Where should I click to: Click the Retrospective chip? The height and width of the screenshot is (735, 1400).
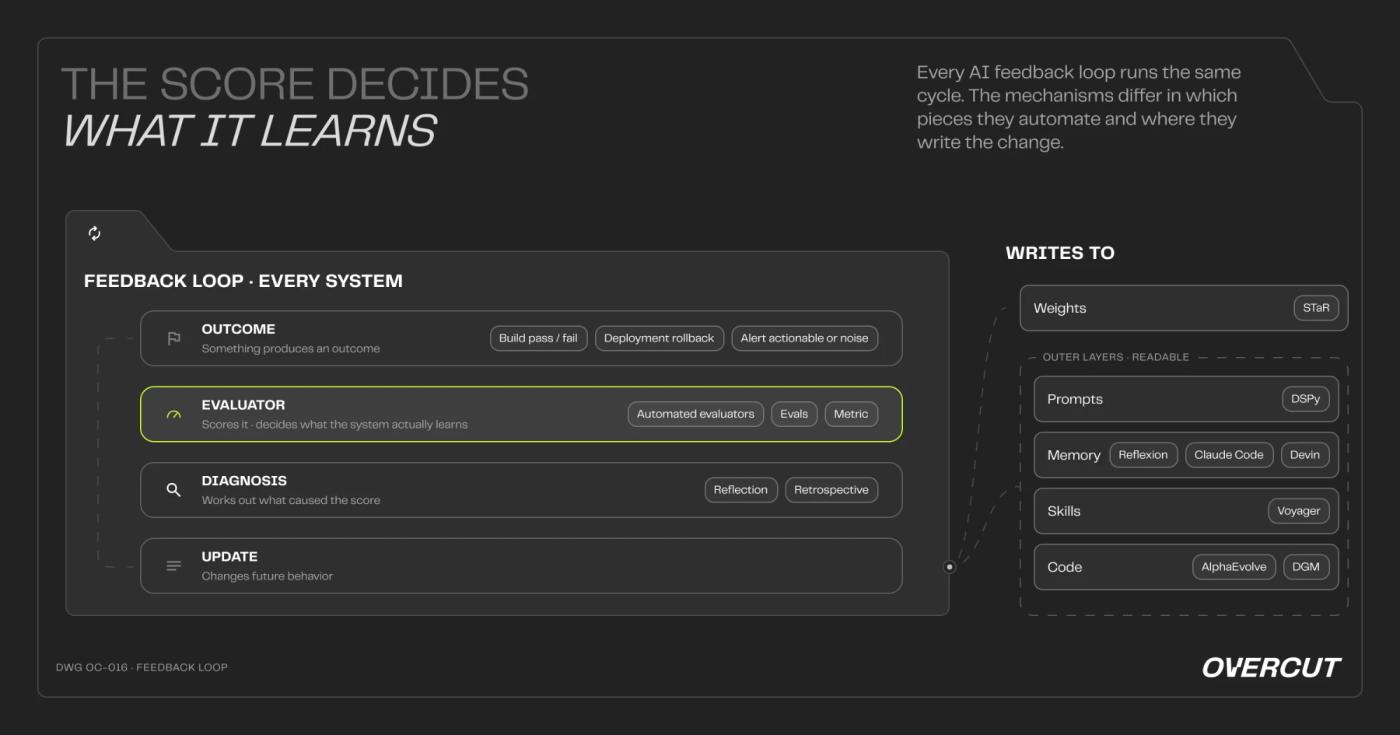[x=831, y=490]
